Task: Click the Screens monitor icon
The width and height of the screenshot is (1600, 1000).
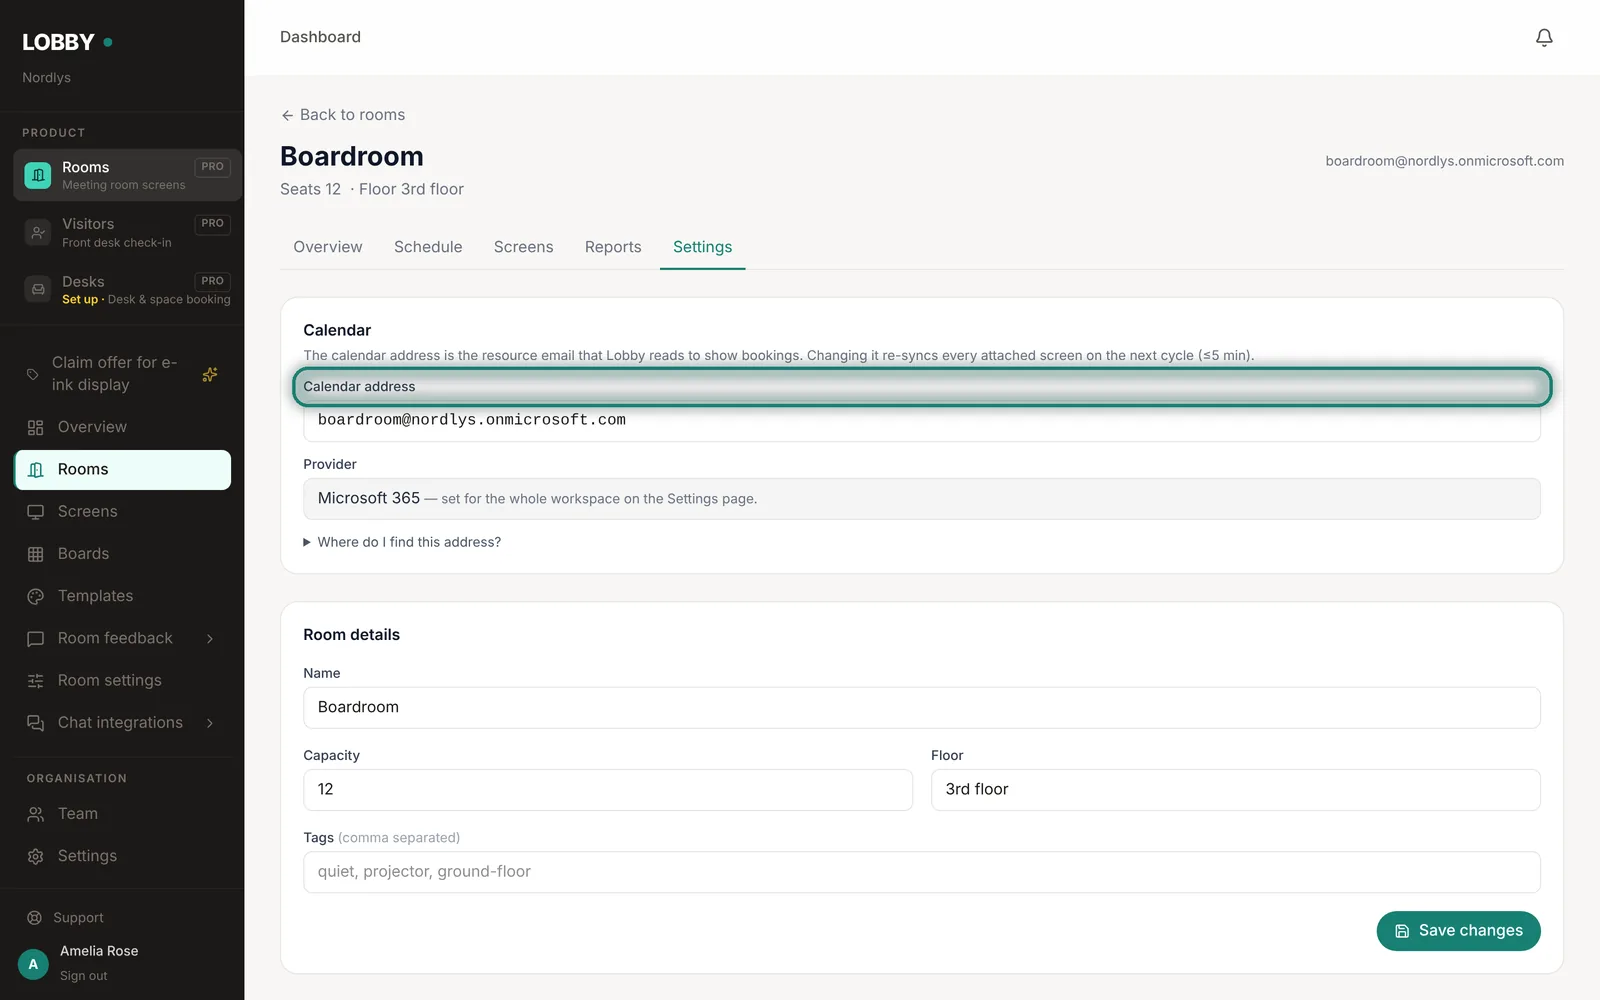Action: (36, 512)
